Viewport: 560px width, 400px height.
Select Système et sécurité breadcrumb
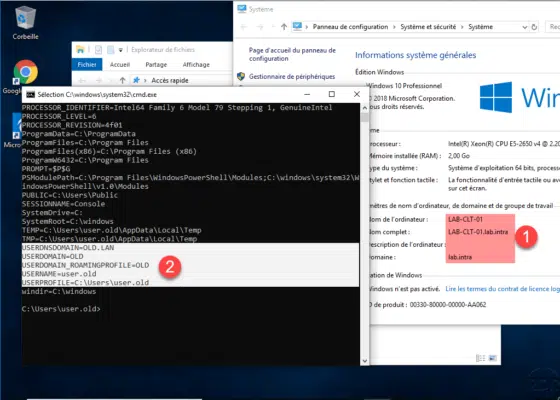coord(428,27)
